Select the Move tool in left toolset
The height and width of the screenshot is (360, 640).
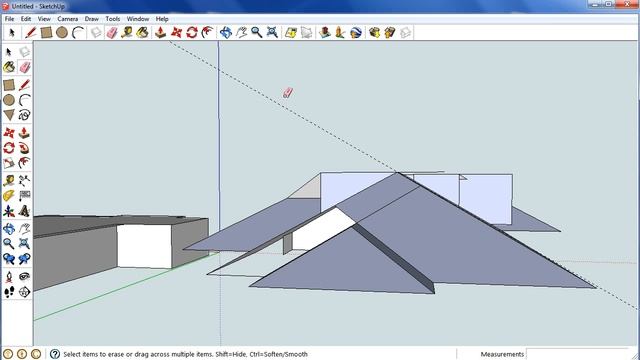click(x=9, y=133)
